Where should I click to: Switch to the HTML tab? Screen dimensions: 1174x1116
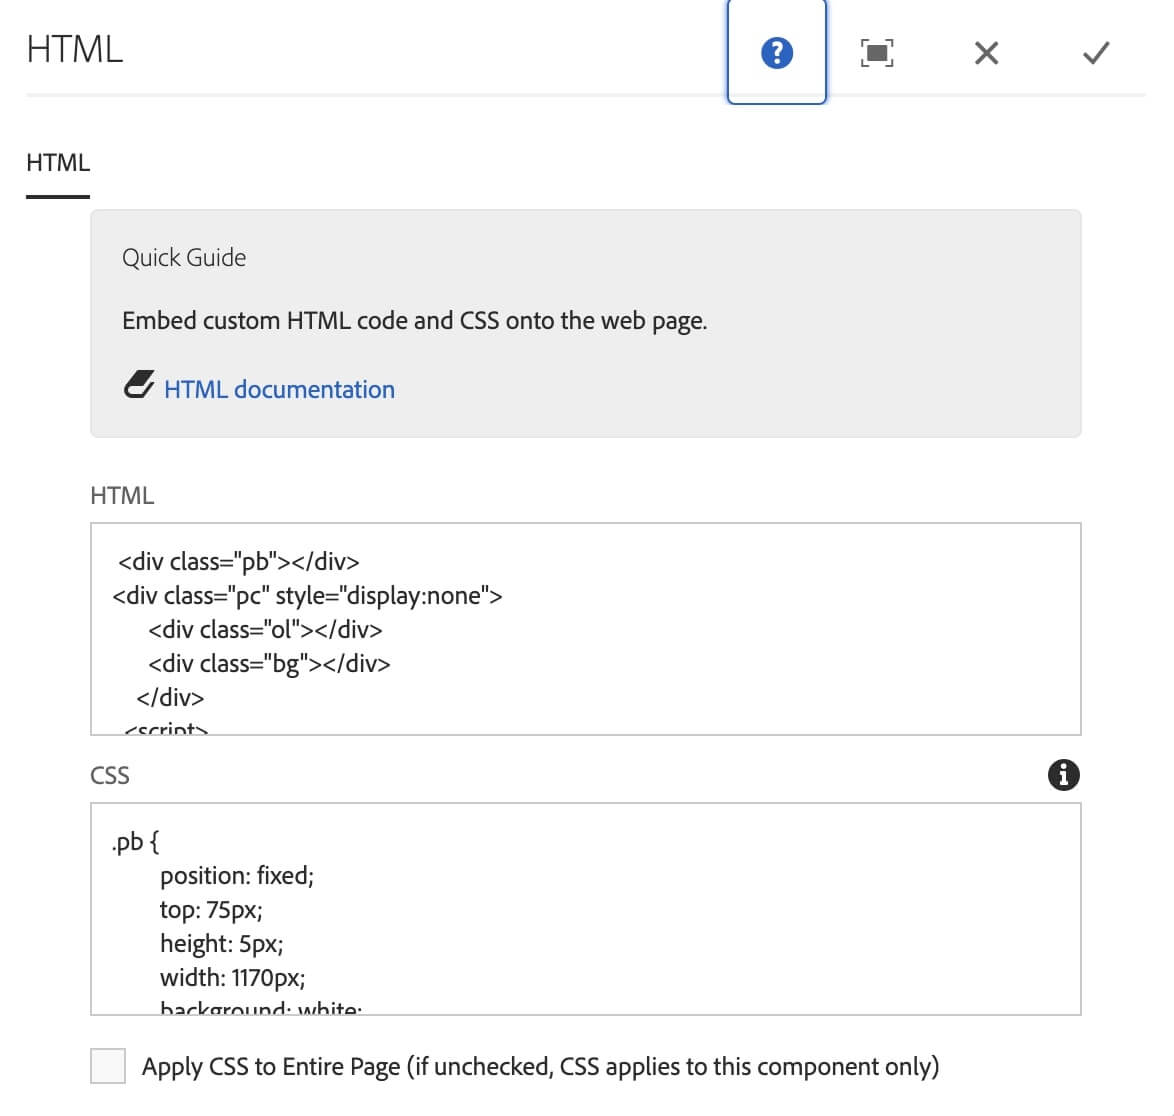58,163
